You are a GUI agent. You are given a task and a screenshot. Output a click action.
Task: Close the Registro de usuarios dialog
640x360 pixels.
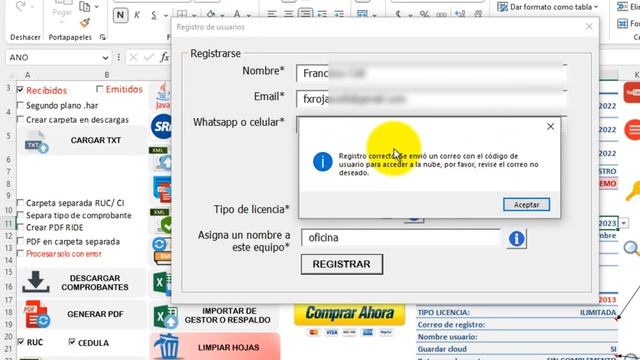pos(589,27)
